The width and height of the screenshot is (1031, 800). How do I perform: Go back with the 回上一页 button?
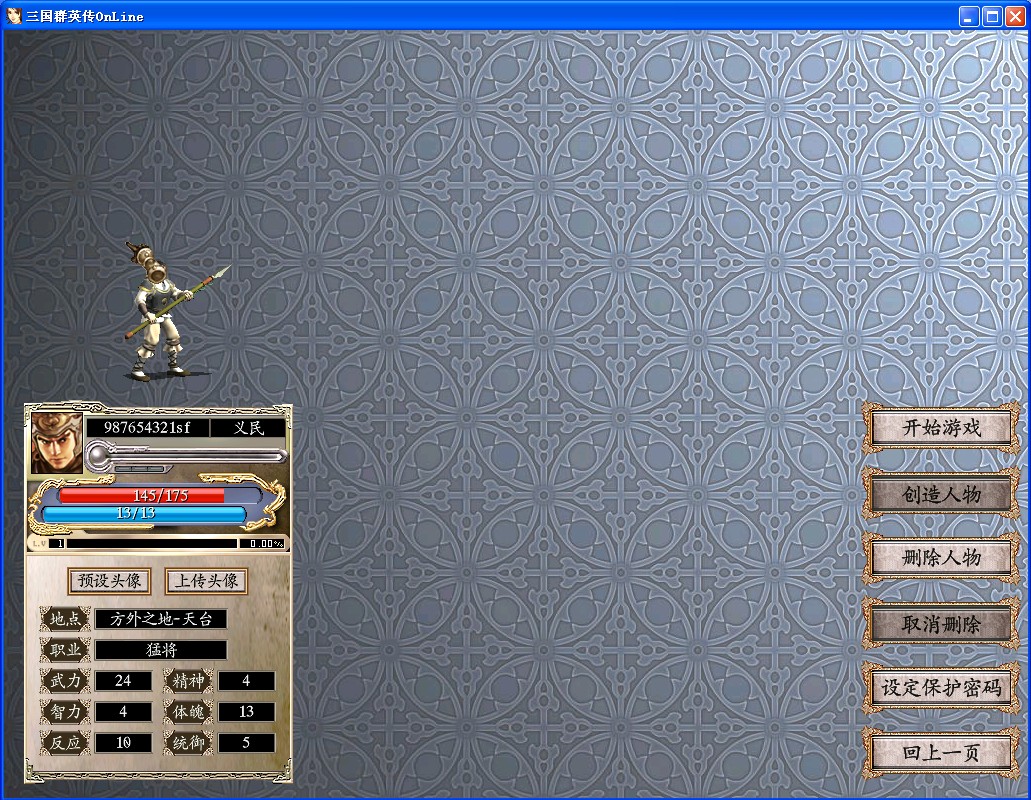[x=941, y=753]
